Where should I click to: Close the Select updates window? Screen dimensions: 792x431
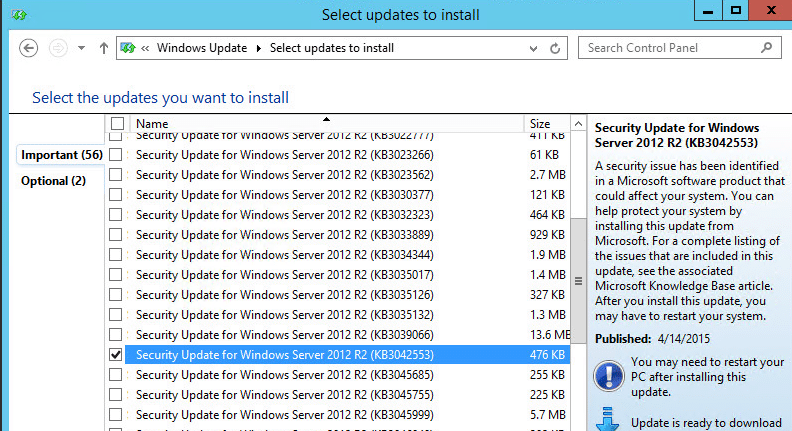click(x=771, y=10)
